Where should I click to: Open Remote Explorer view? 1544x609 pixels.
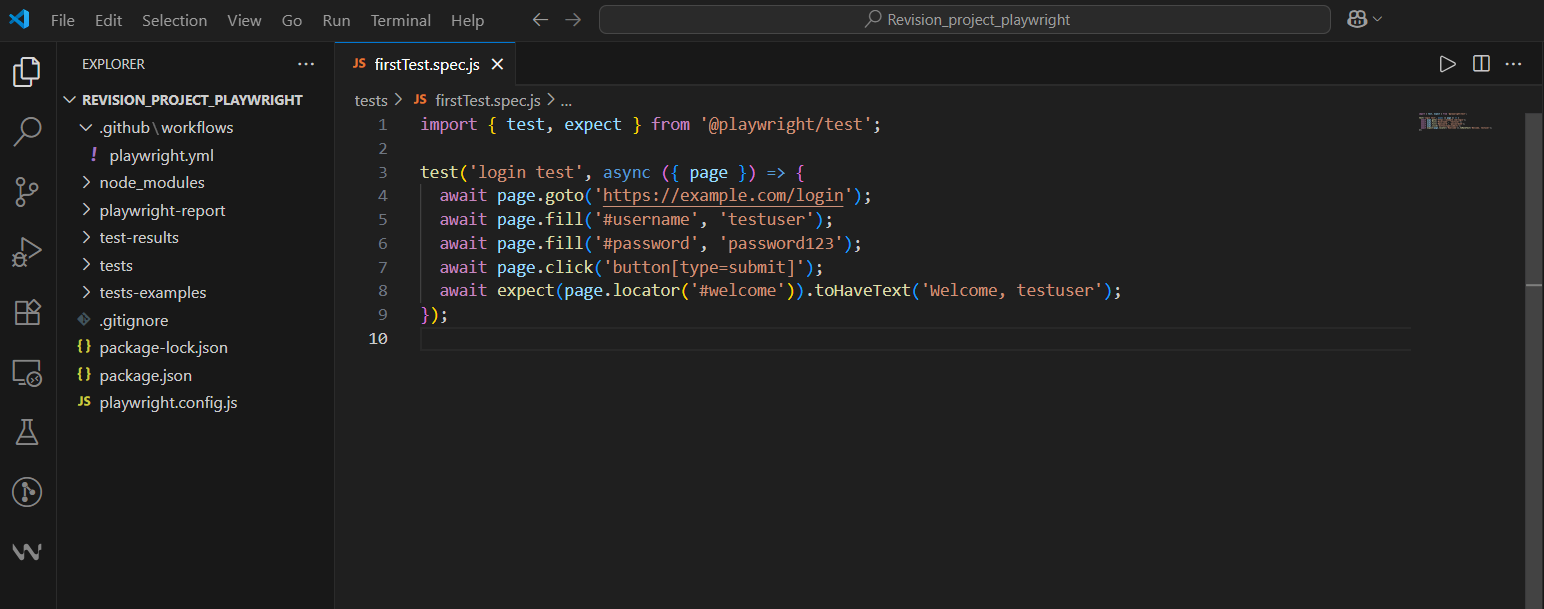click(x=27, y=373)
